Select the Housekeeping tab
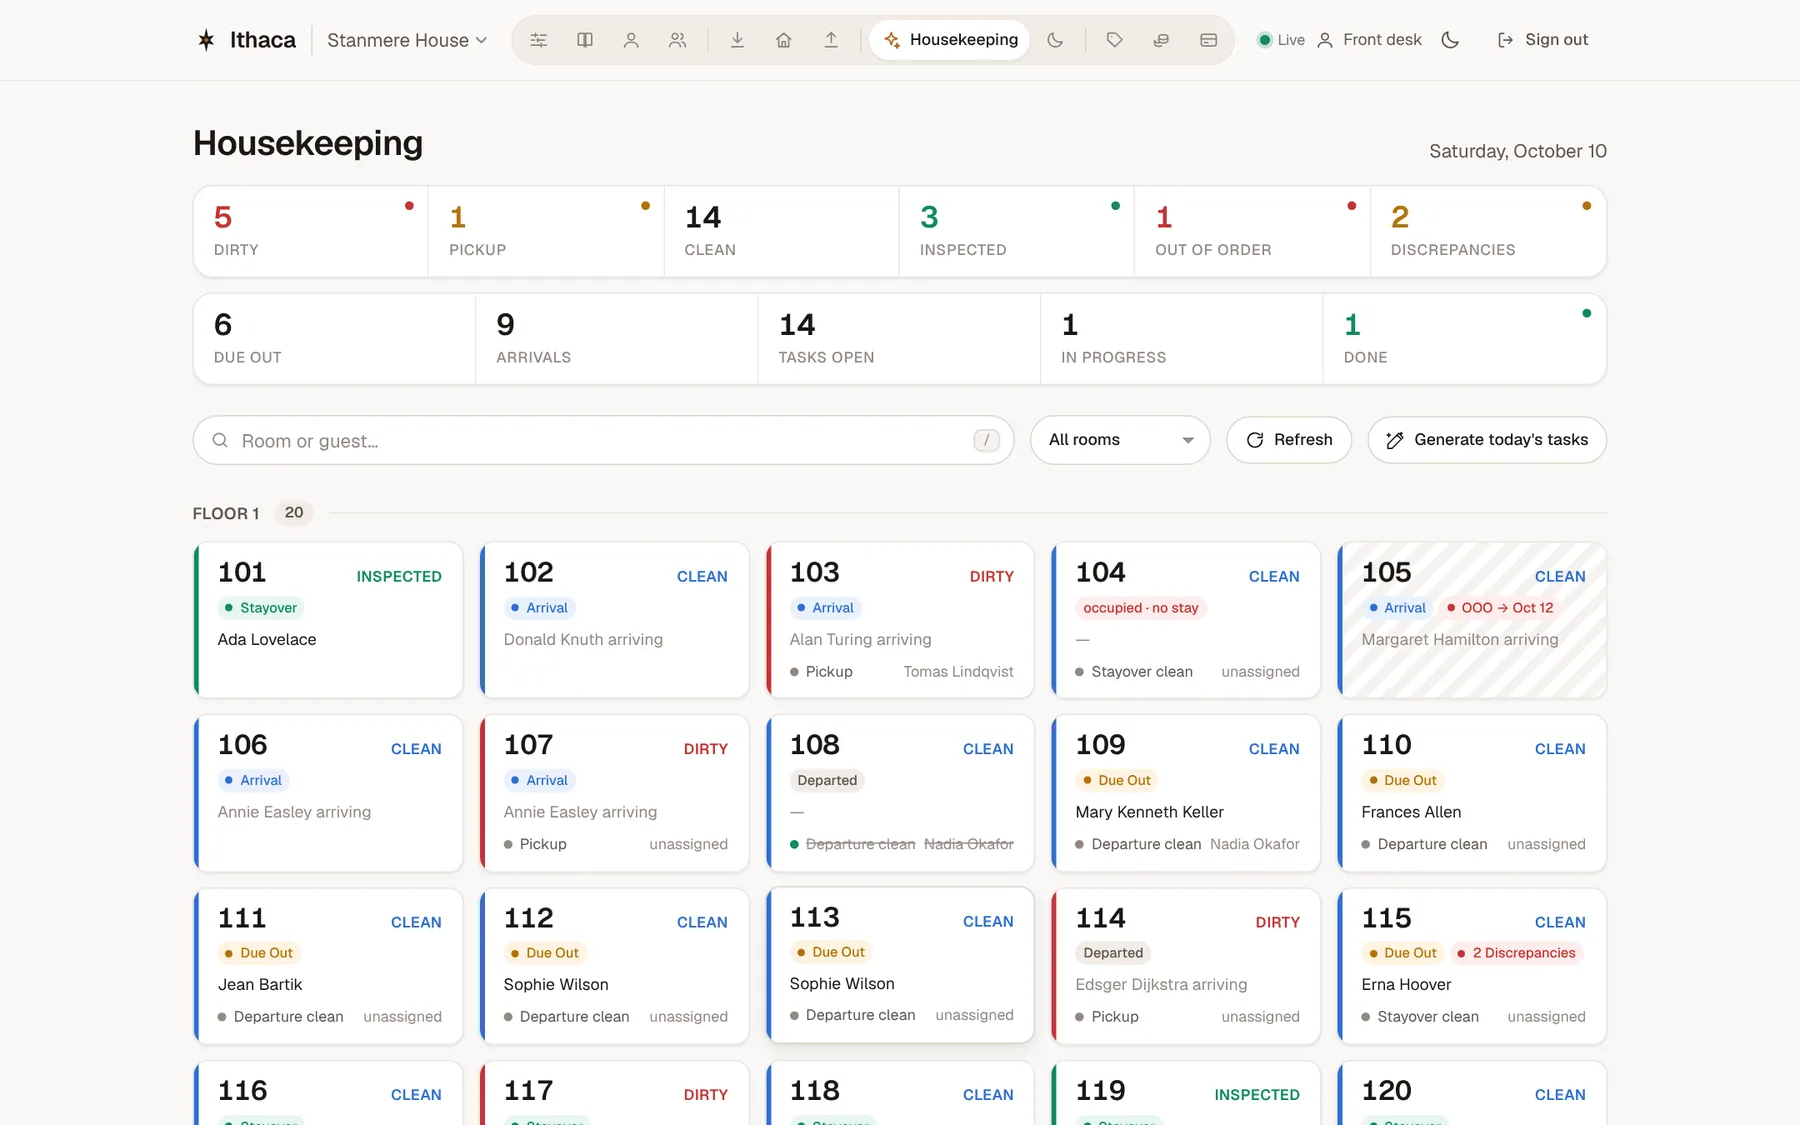The width and height of the screenshot is (1800, 1125). 950,40
